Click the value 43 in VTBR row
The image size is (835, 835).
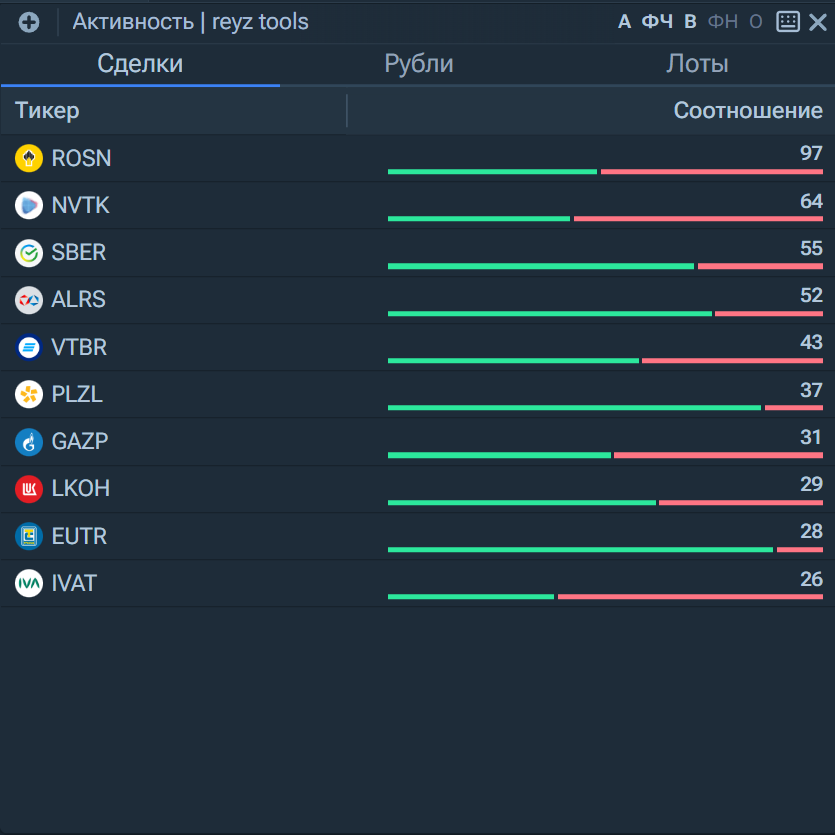tap(811, 342)
